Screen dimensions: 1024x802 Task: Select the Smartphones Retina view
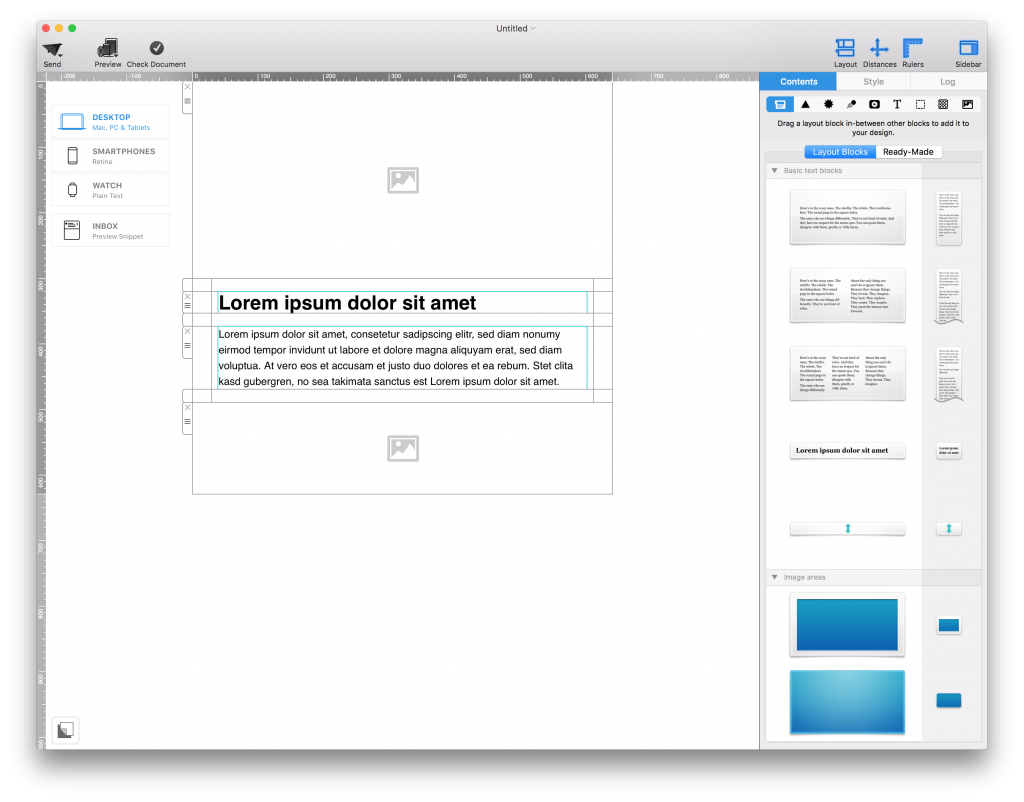(x=110, y=155)
